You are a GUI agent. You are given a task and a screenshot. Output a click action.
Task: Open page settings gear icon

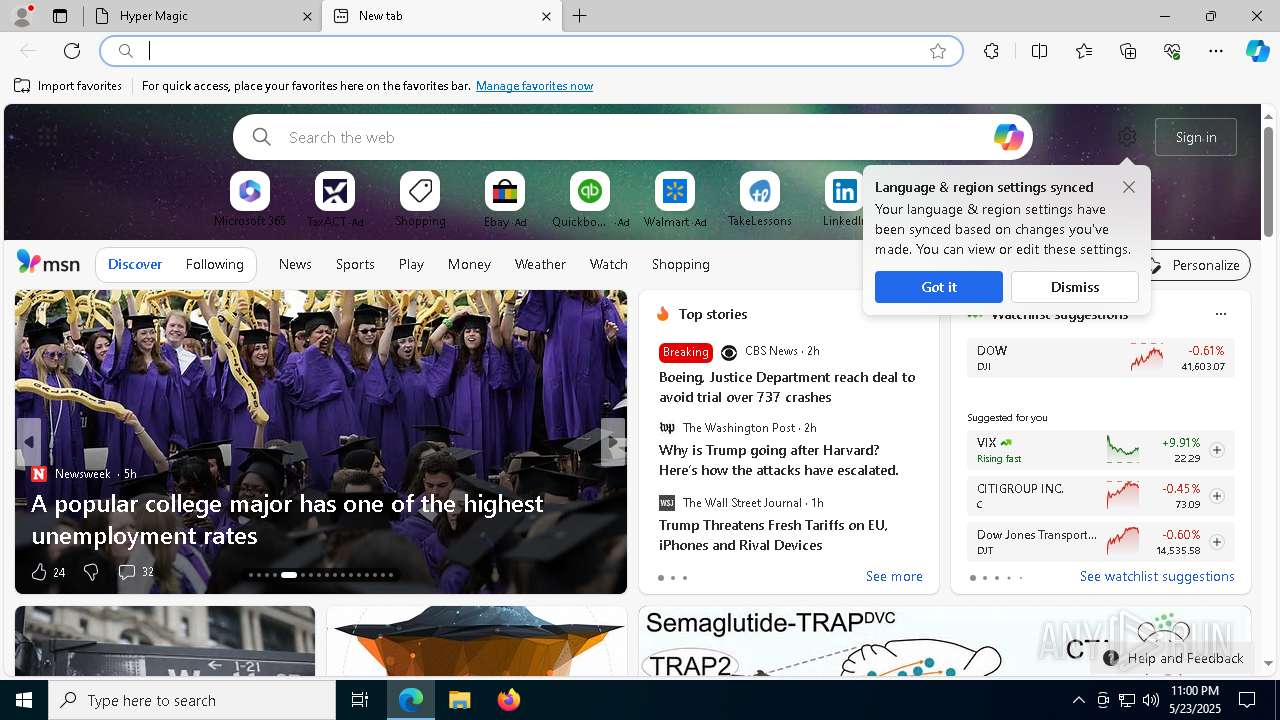1127,137
